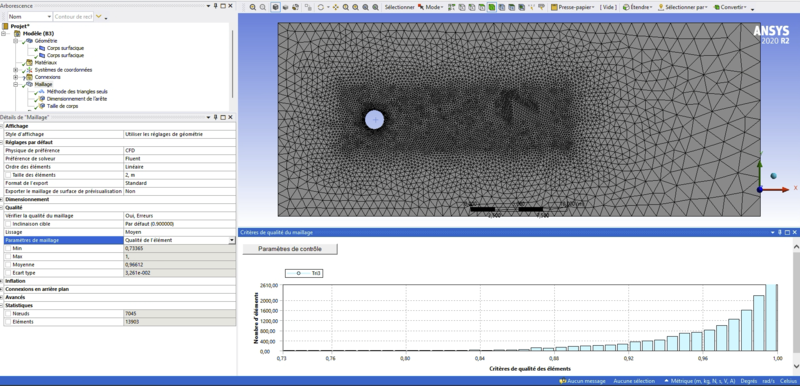
Task: Select the highlighted green face filter icon
Action: 492,7
